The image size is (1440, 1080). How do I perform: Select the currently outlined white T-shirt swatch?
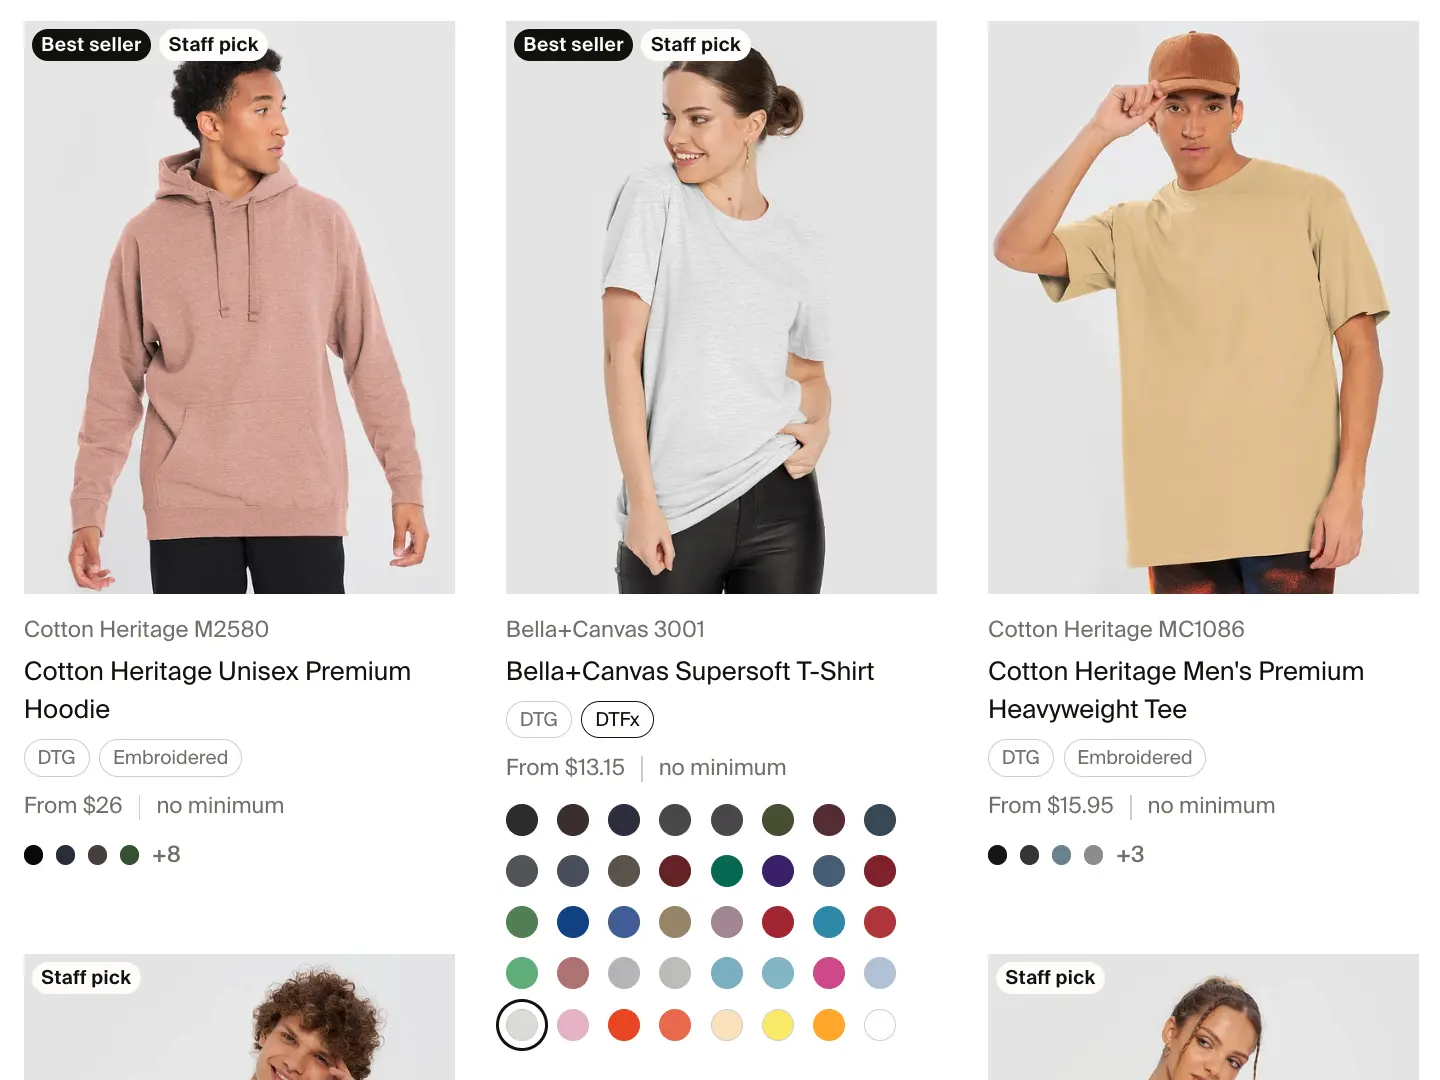[522, 1024]
